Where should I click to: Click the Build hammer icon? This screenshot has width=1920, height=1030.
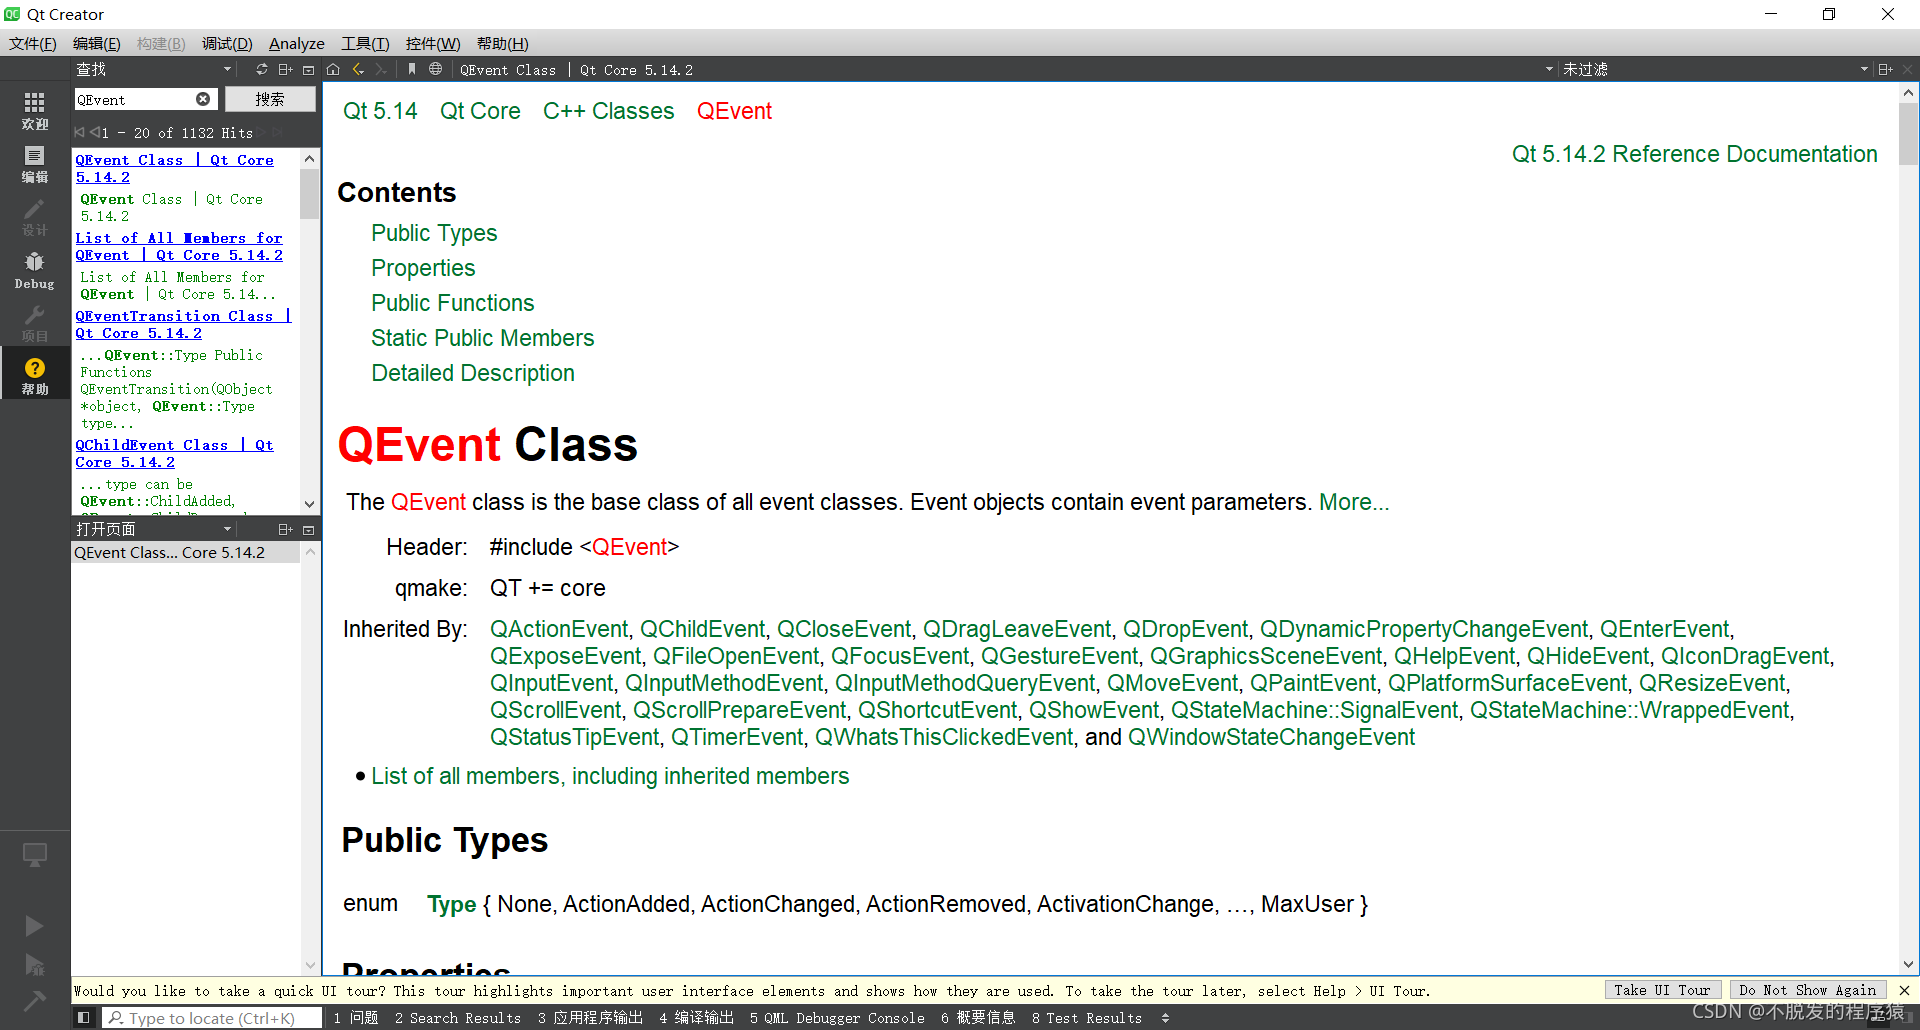pos(34,1000)
